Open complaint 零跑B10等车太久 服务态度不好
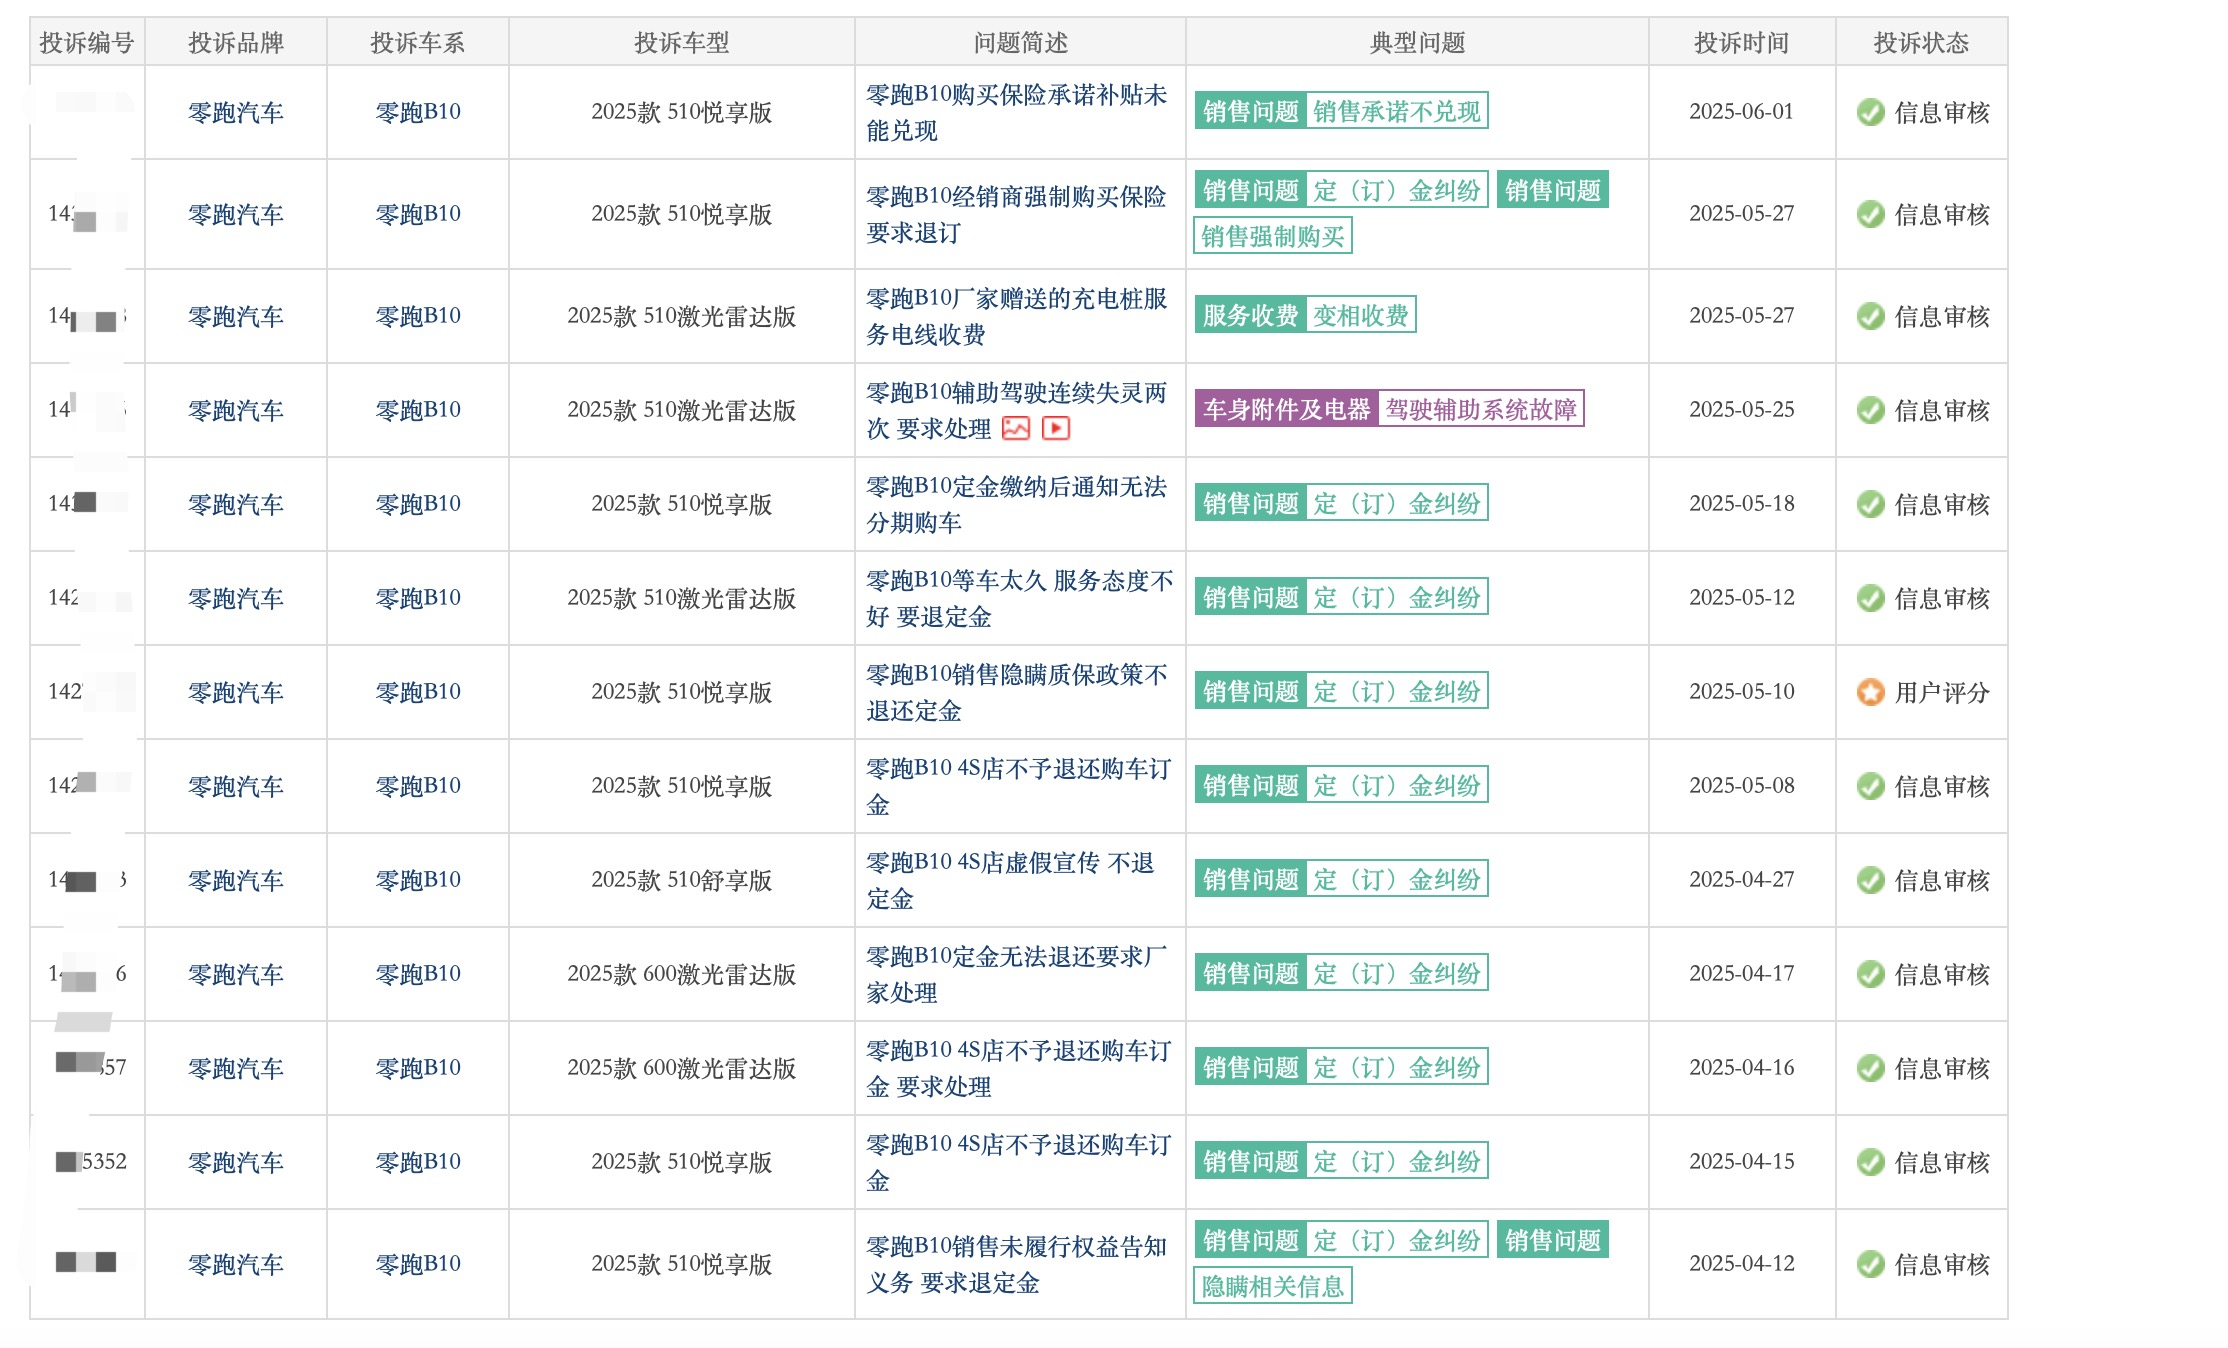The width and height of the screenshot is (2228, 1348). pos(1019,598)
